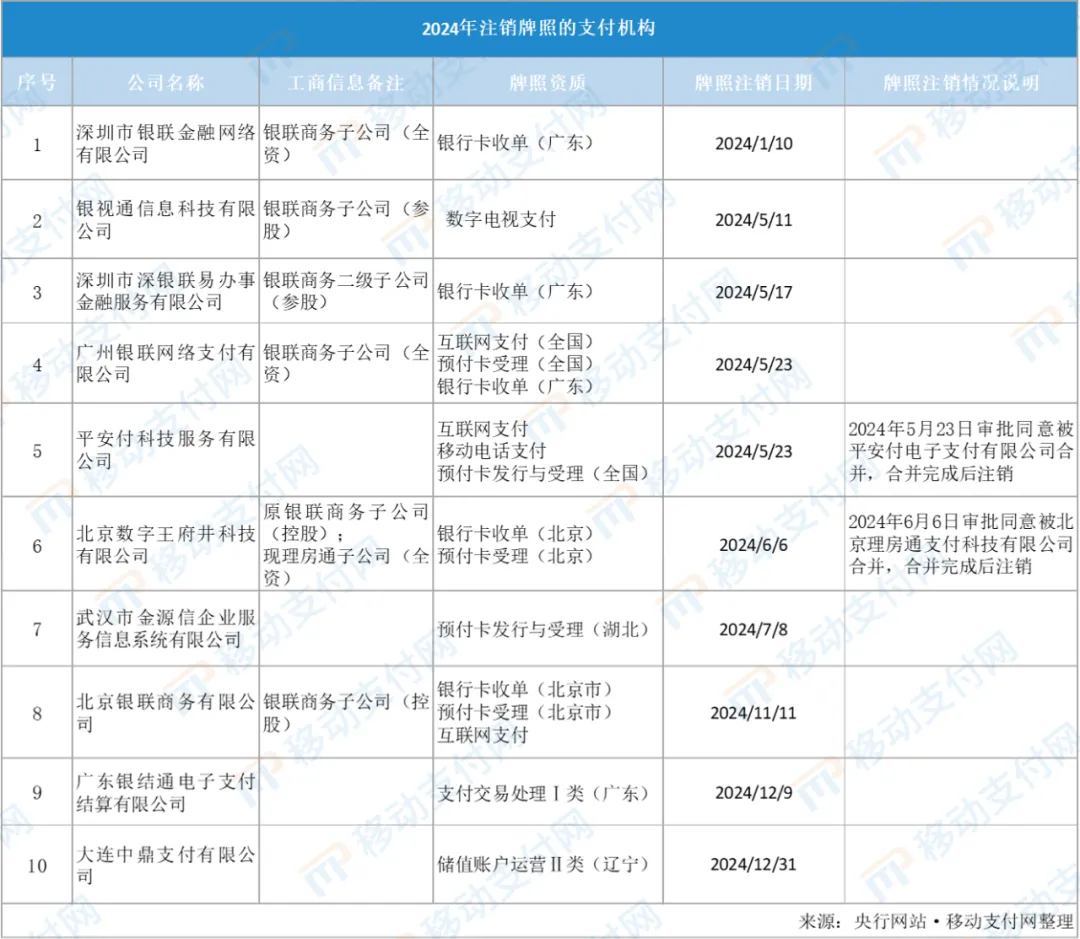Select the 序号 column header

tap(37, 83)
